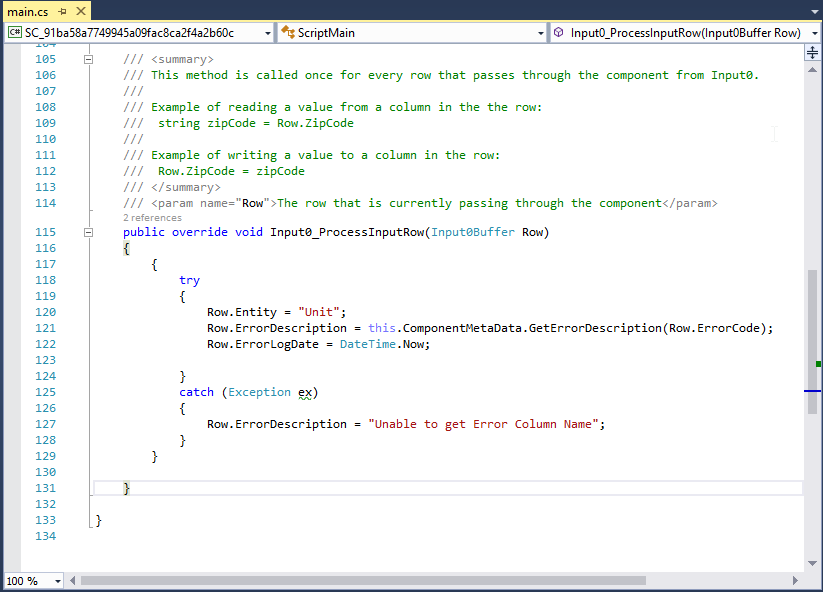Open the tab list dropdown arrow
This screenshot has width=823, height=592.
815,12
